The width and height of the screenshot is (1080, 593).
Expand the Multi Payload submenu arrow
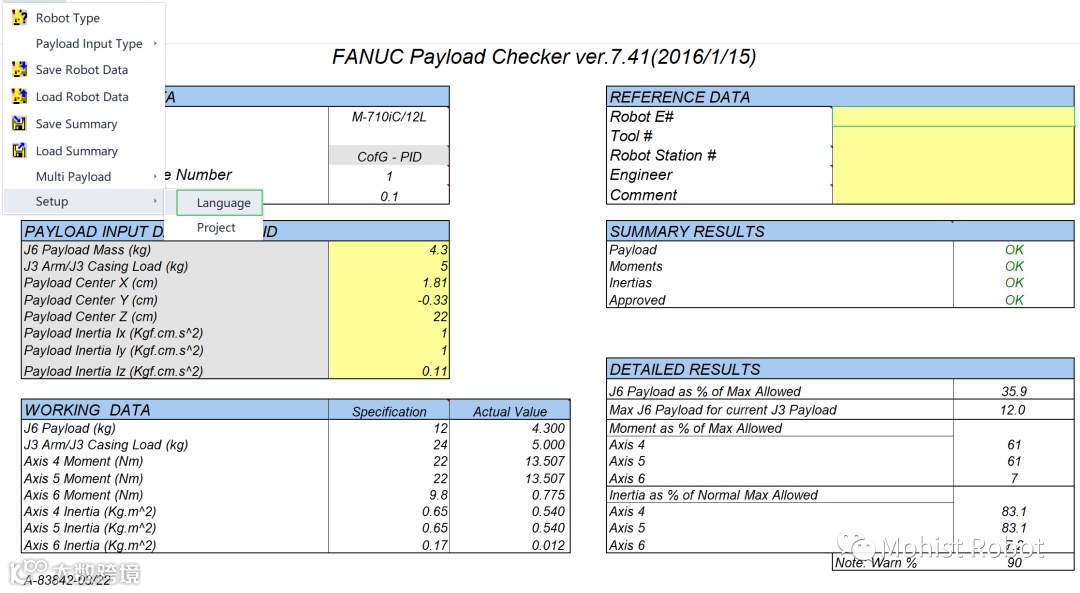pos(155,176)
